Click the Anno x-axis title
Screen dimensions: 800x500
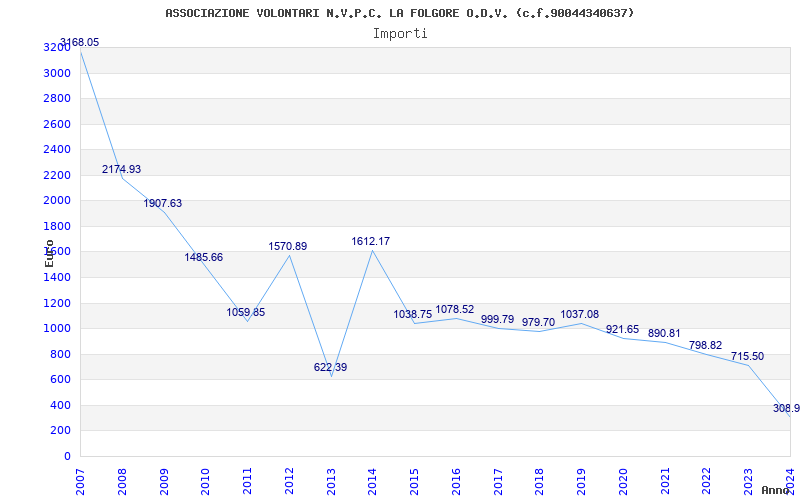click(x=776, y=490)
